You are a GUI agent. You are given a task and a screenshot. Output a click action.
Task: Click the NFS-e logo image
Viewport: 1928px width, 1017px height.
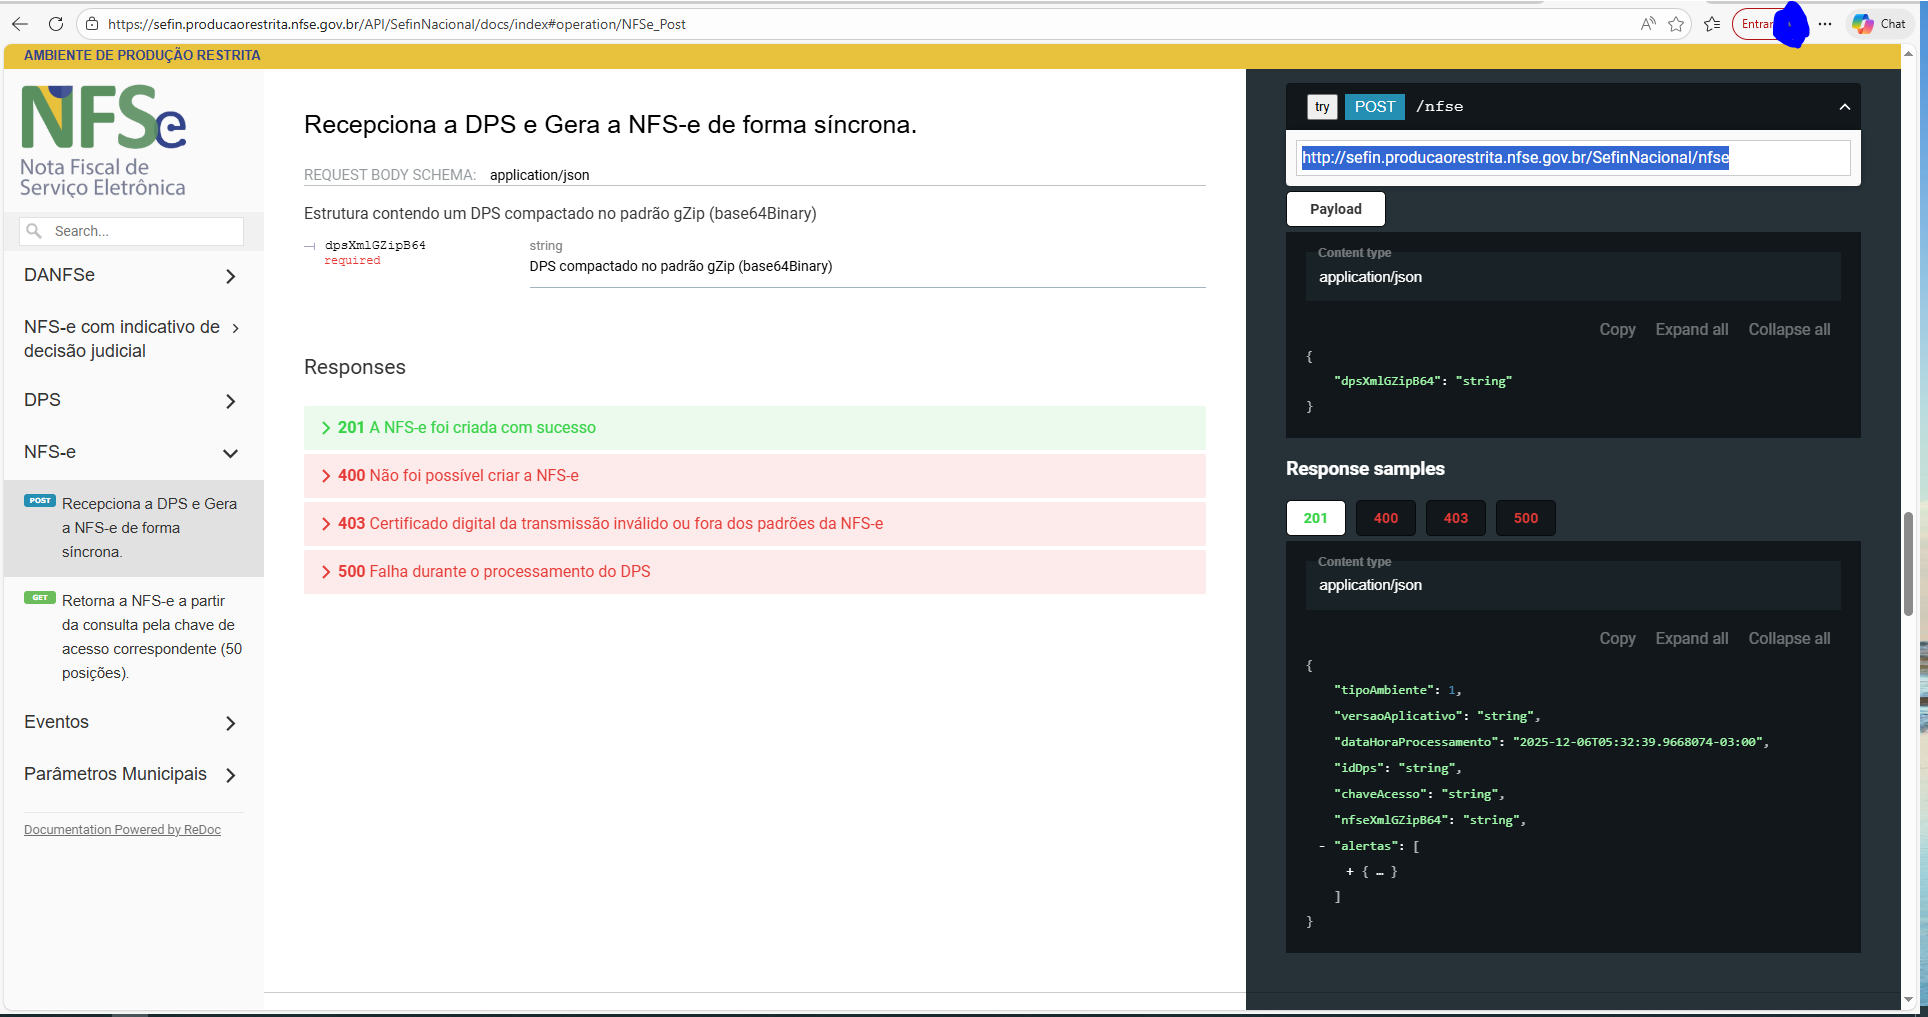[103, 140]
